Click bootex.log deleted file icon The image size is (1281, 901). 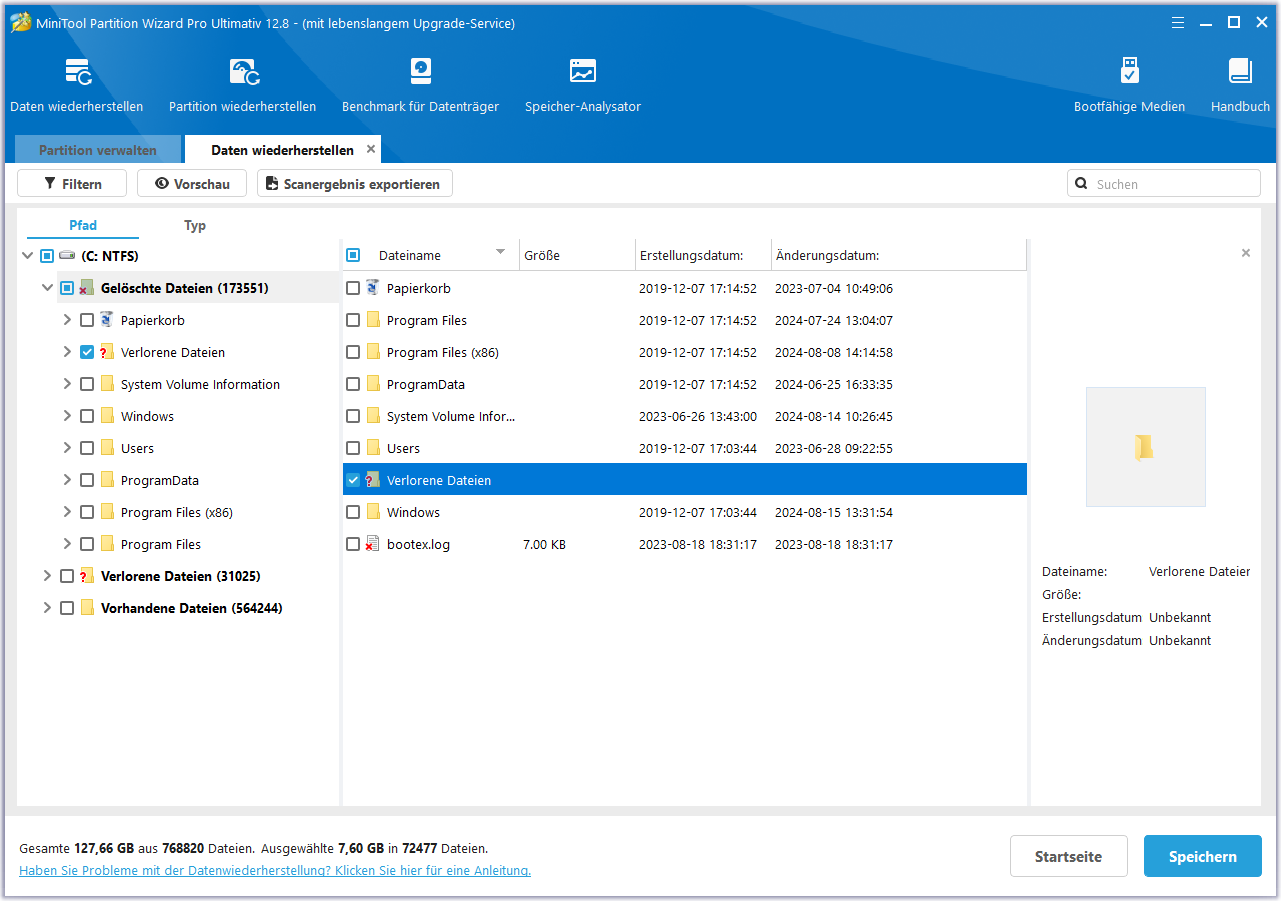tap(373, 544)
